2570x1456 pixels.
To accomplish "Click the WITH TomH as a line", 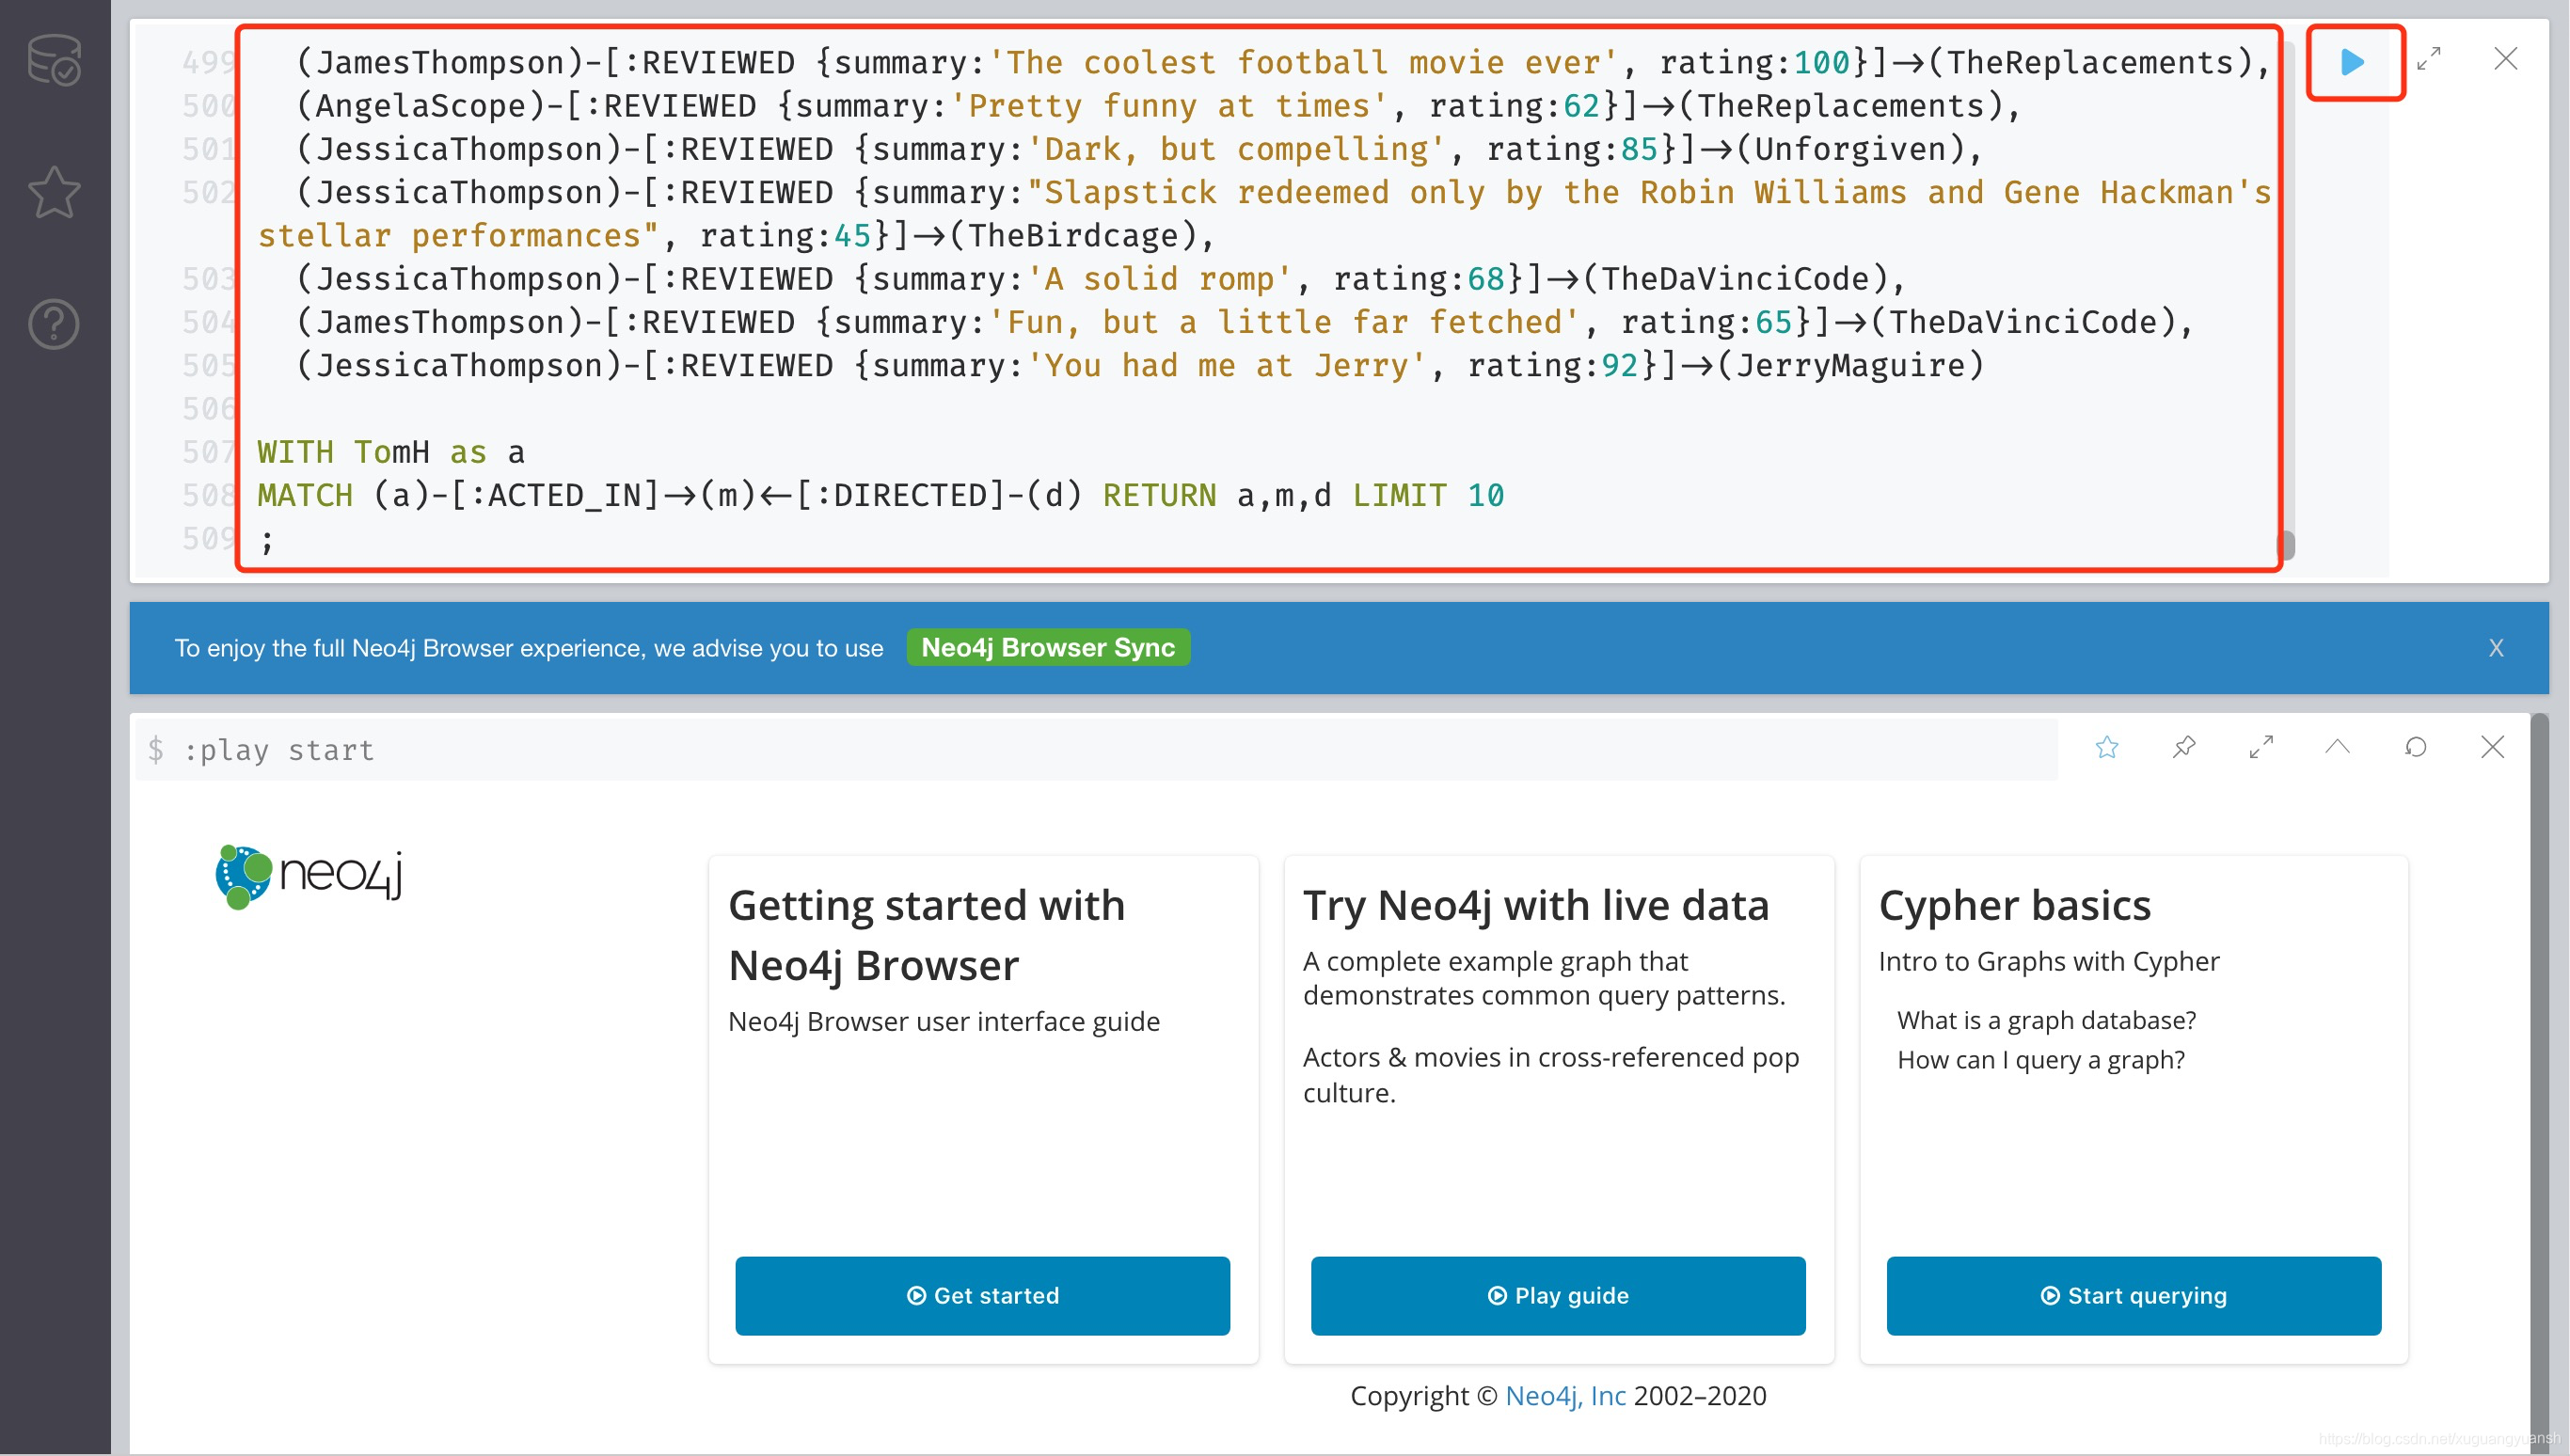I will (x=391, y=453).
